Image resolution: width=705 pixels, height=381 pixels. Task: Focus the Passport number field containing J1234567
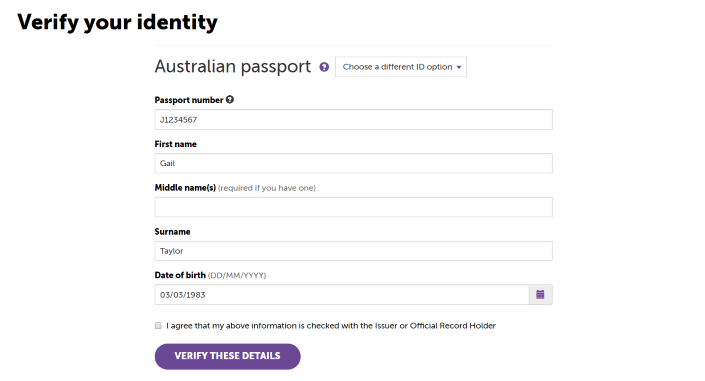click(x=353, y=120)
